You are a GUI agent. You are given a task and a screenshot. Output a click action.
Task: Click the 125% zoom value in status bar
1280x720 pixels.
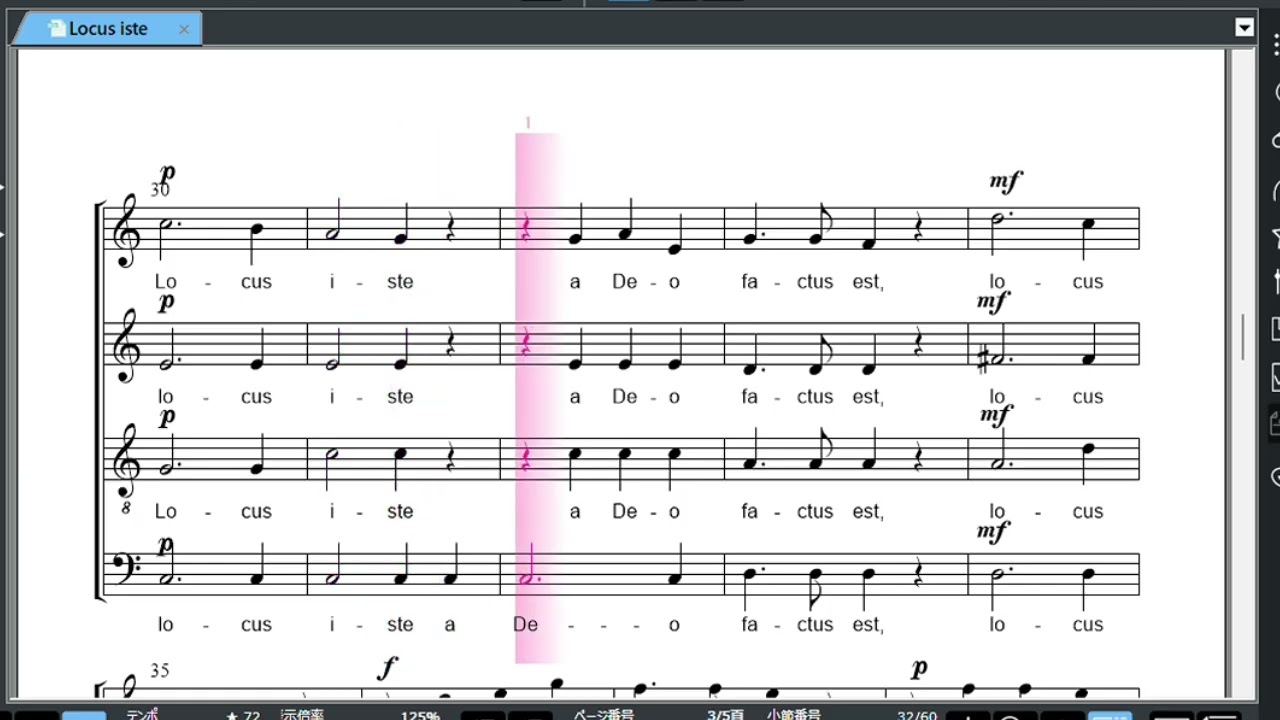tap(420, 715)
